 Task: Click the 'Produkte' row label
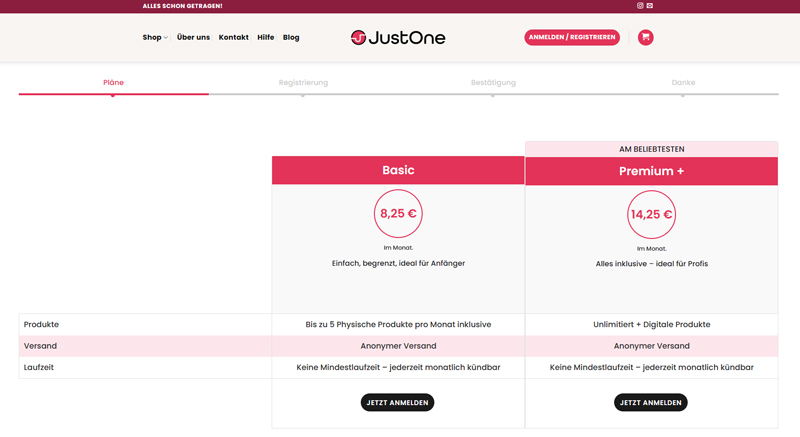click(41, 324)
